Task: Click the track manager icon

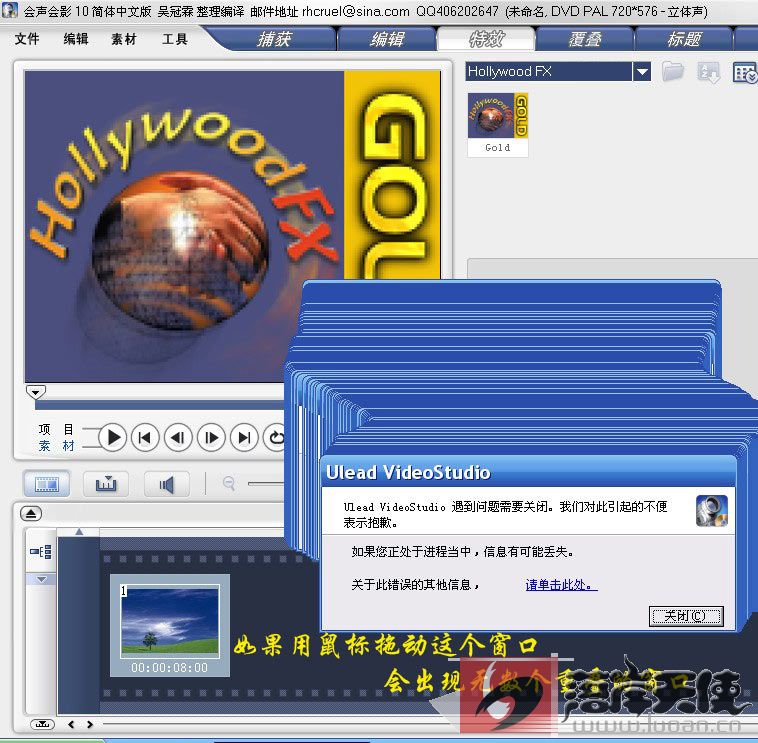Action: (41, 552)
